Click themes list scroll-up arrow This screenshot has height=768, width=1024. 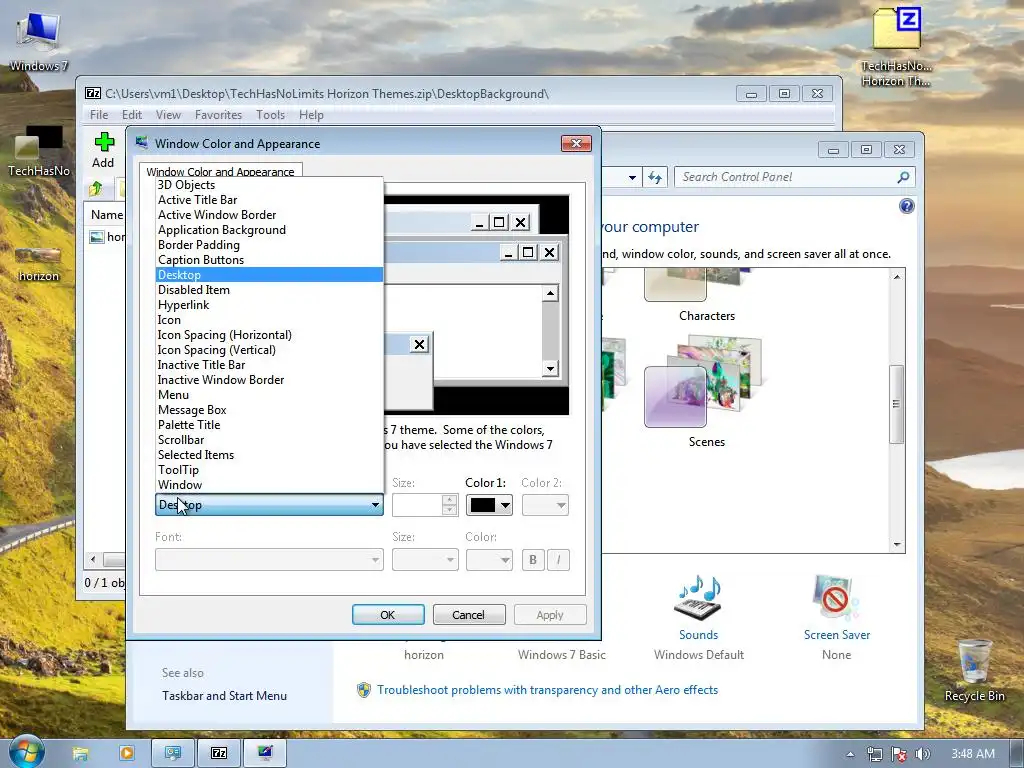[897, 277]
